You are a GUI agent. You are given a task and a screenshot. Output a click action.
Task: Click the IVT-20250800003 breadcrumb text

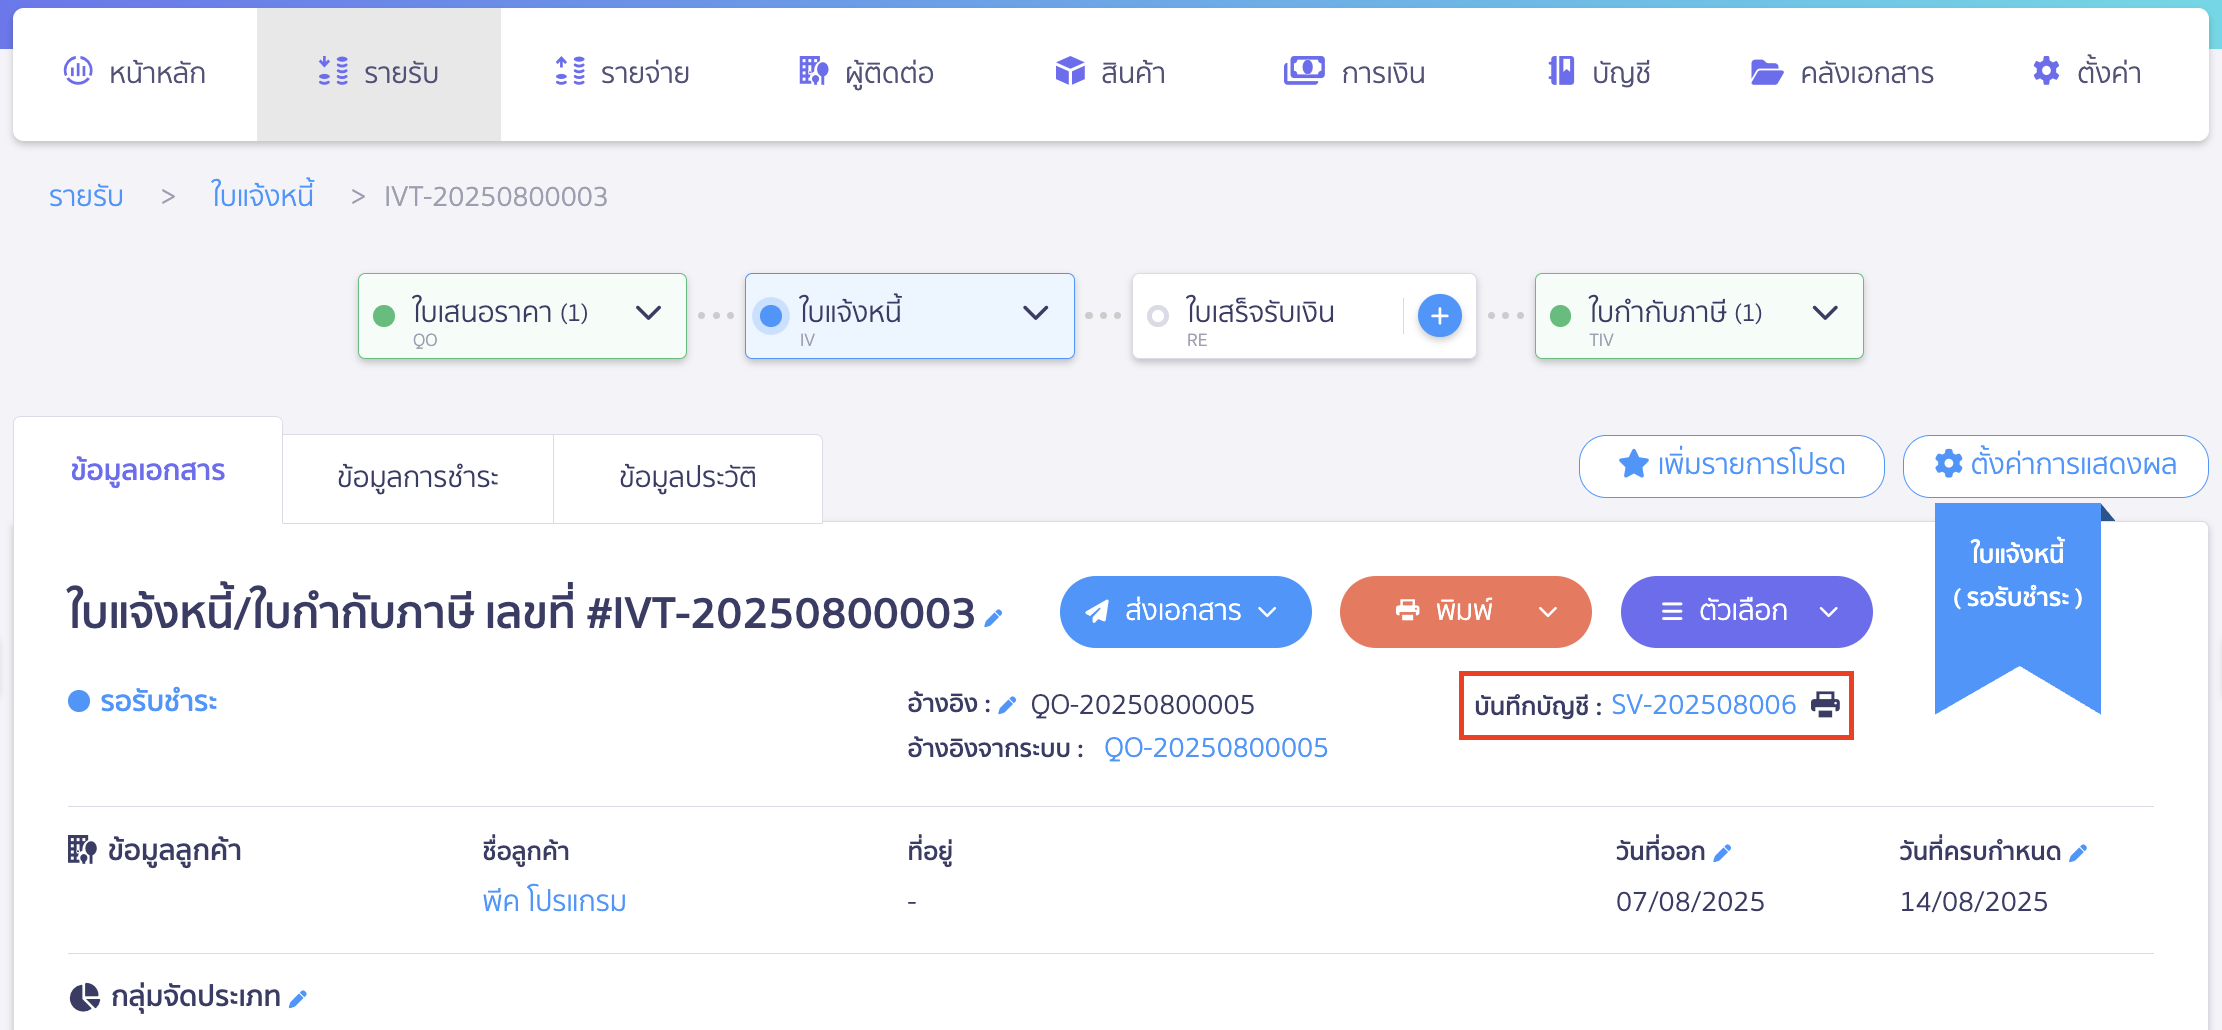pos(495,196)
